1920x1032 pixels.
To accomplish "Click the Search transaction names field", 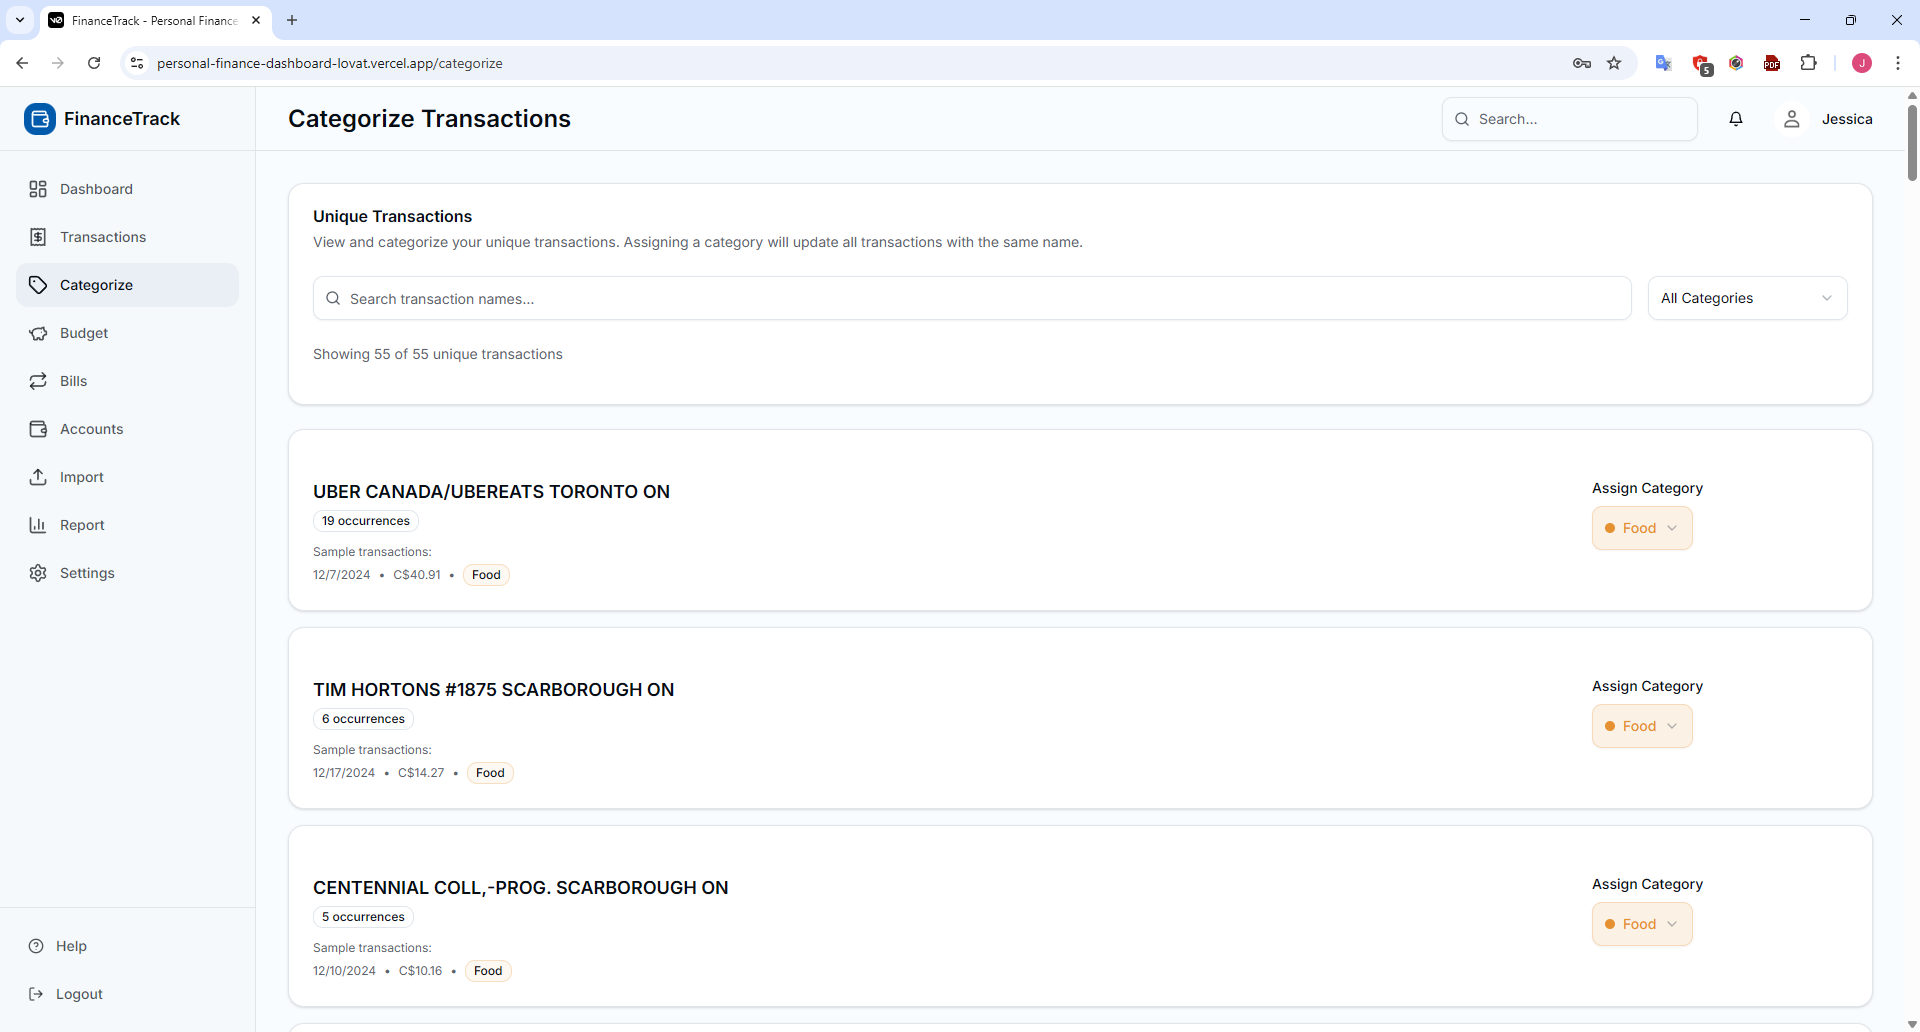I will click(x=971, y=299).
